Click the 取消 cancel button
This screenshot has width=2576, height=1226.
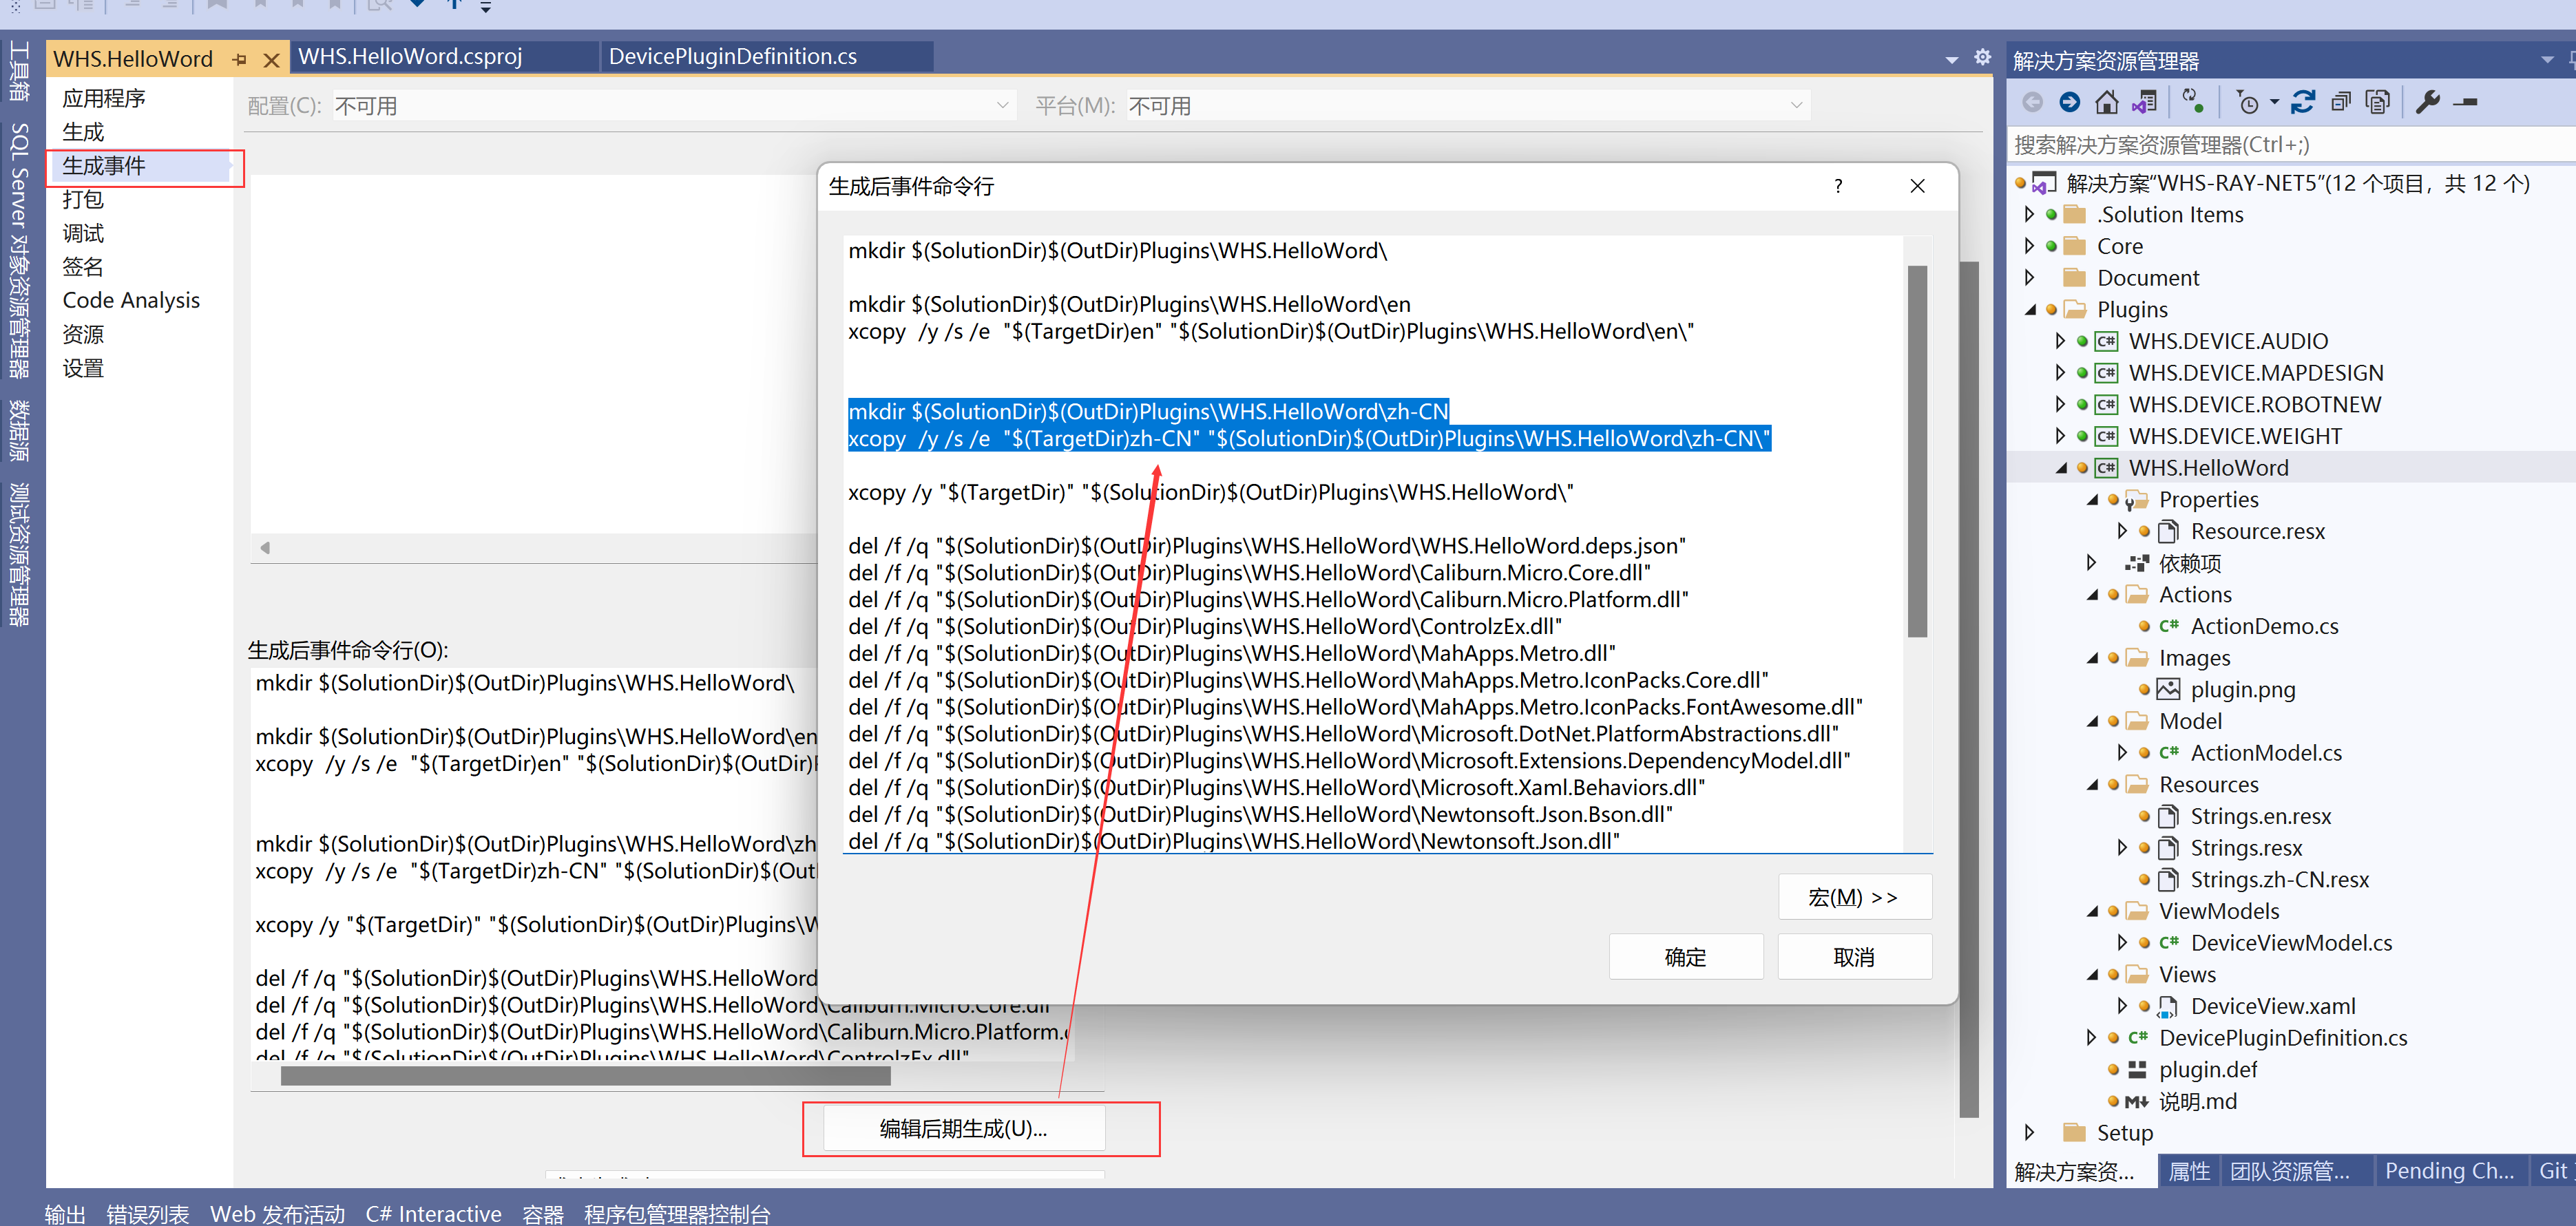coord(1852,955)
